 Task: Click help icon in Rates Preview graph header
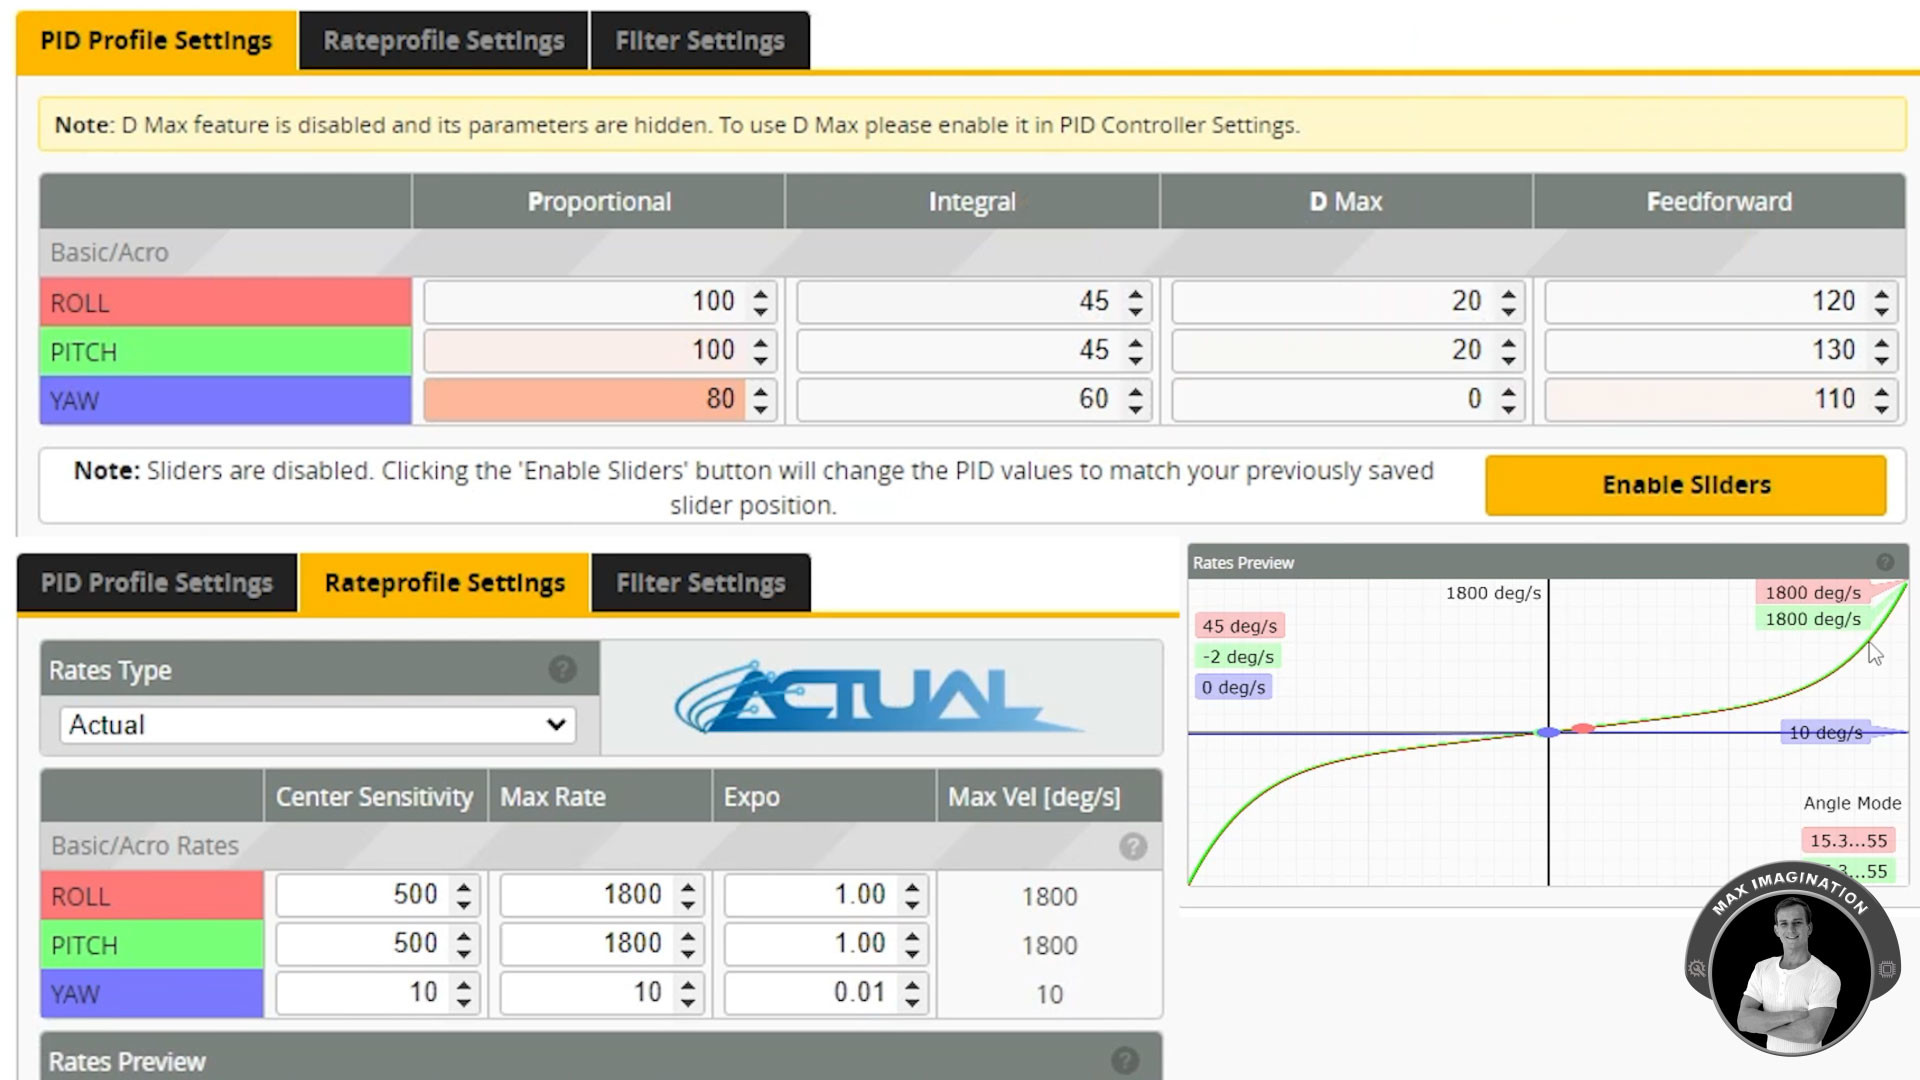[1885, 562]
